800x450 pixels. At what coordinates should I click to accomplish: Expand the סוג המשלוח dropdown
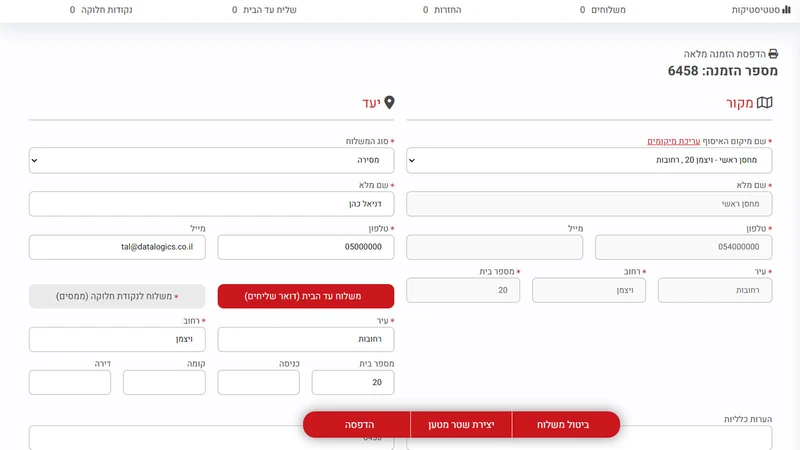click(x=211, y=160)
